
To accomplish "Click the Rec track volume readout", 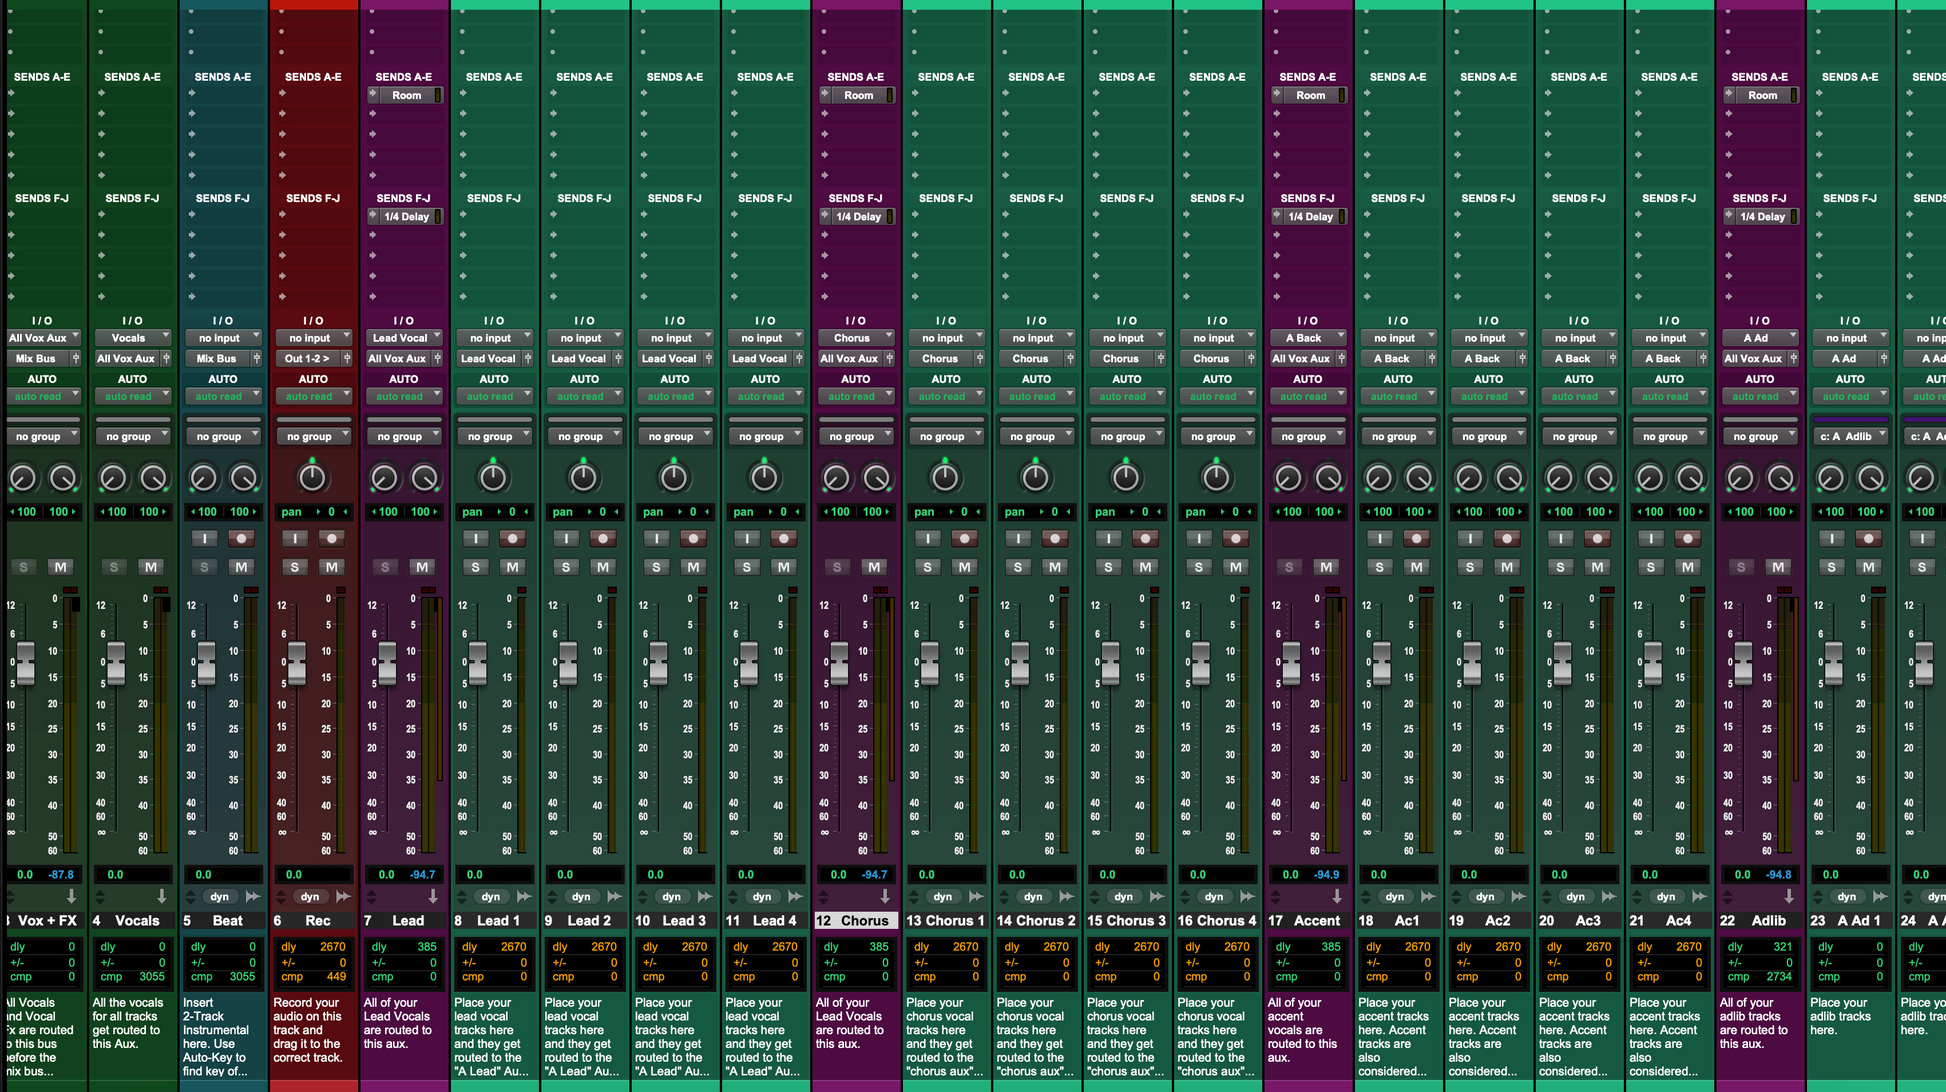I will (295, 875).
